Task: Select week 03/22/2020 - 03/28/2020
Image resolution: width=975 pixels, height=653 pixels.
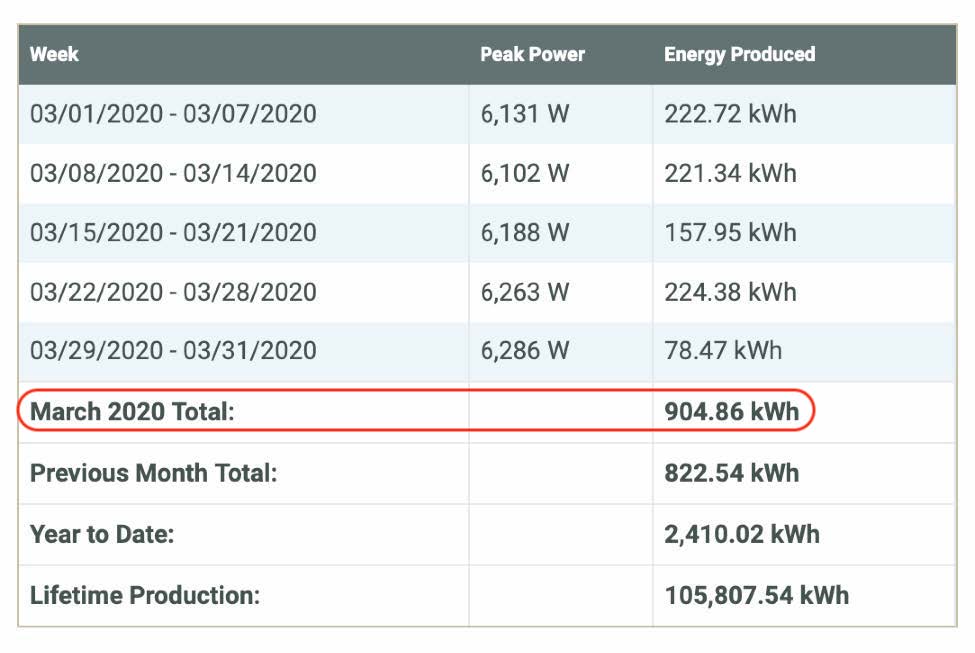Action: (x=173, y=292)
